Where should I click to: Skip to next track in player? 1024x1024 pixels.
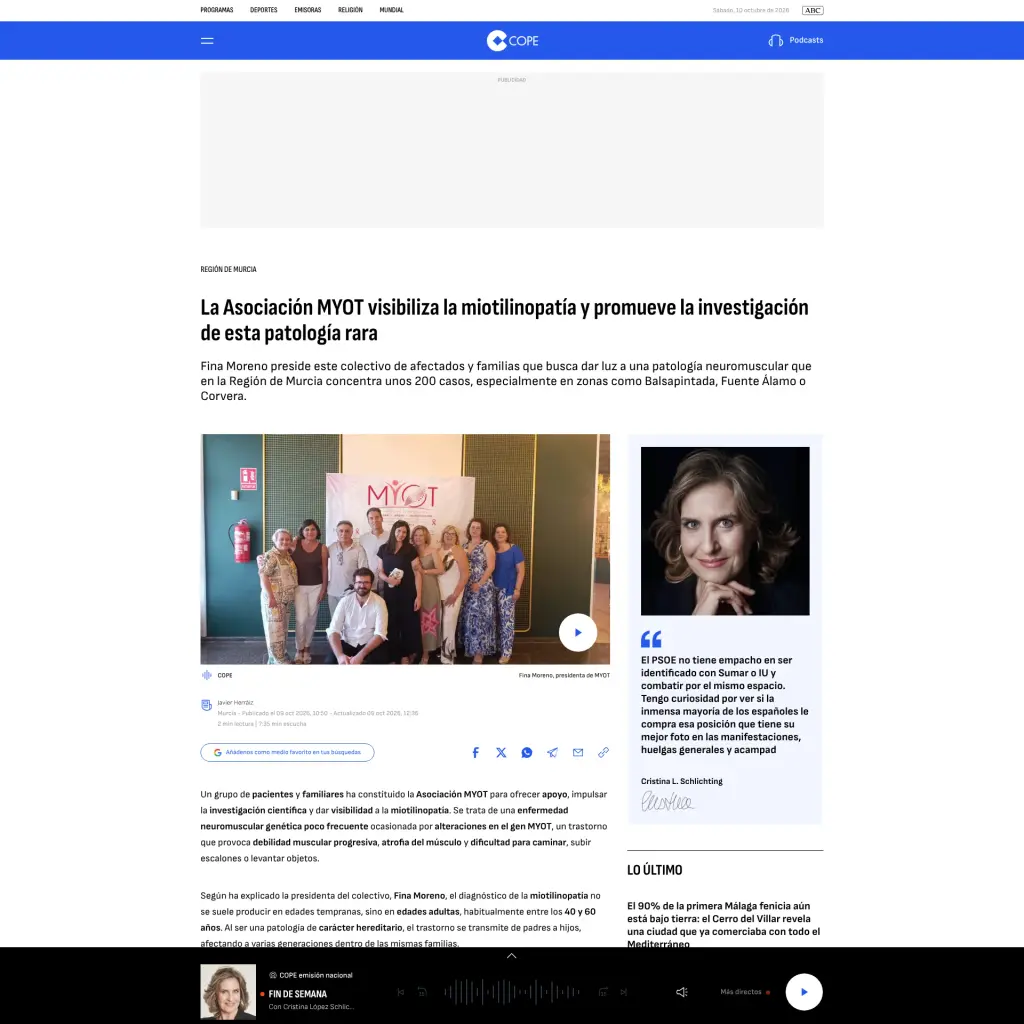pos(624,992)
